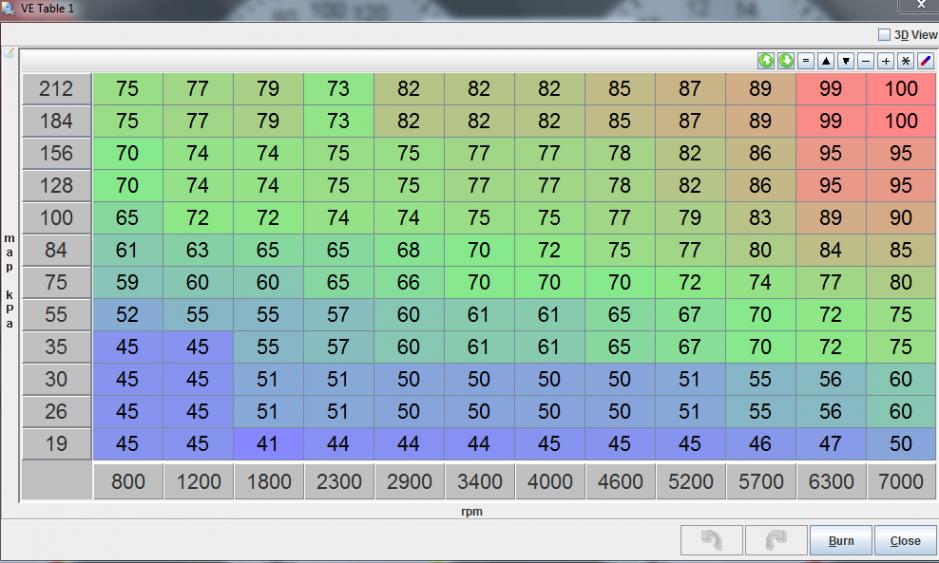Select cell 83 at 100 kPa, 5700 rpm

coord(761,218)
